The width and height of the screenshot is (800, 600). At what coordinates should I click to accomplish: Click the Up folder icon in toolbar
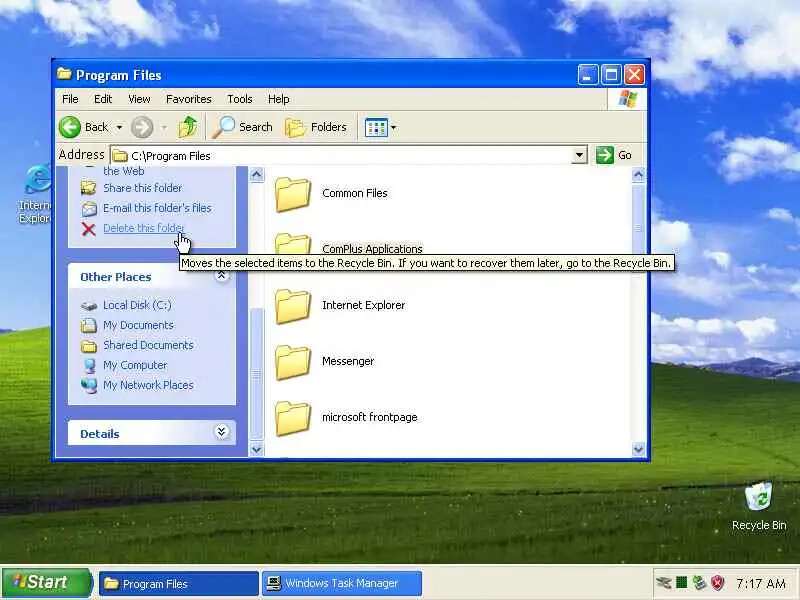188,127
